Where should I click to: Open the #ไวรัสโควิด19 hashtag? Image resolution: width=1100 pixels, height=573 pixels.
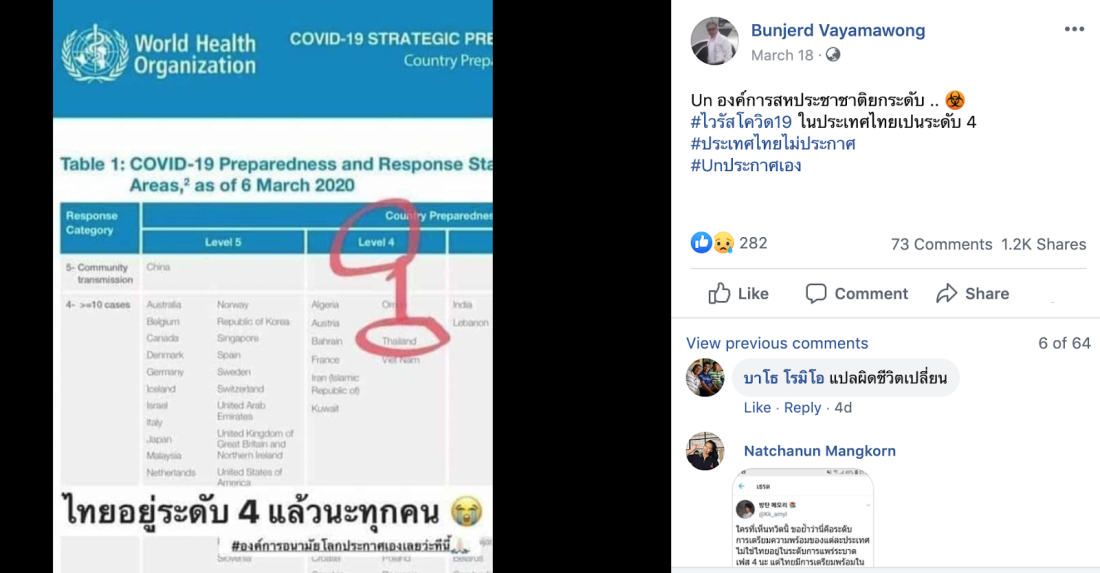coord(741,122)
